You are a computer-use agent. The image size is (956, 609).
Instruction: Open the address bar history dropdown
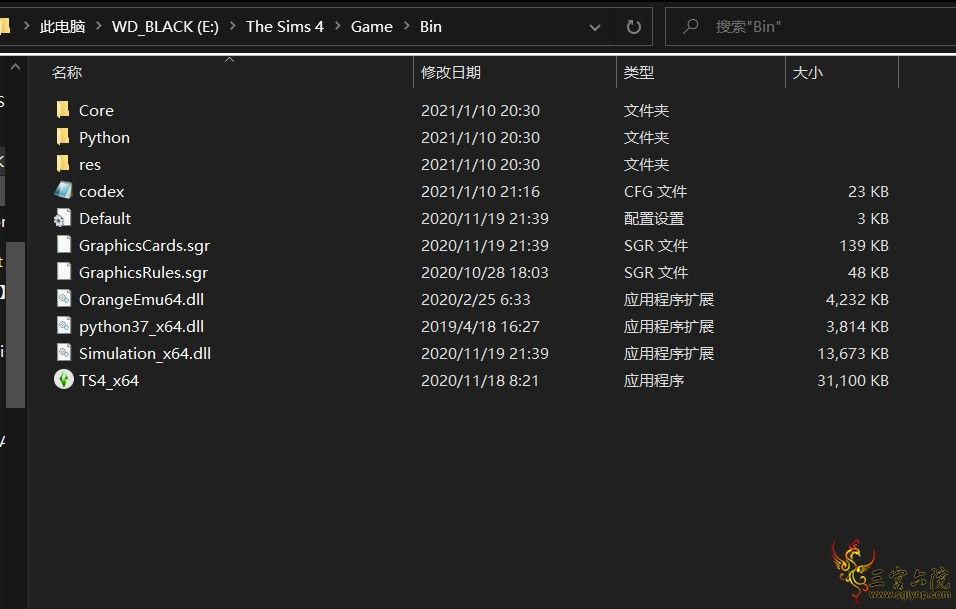[595, 27]
